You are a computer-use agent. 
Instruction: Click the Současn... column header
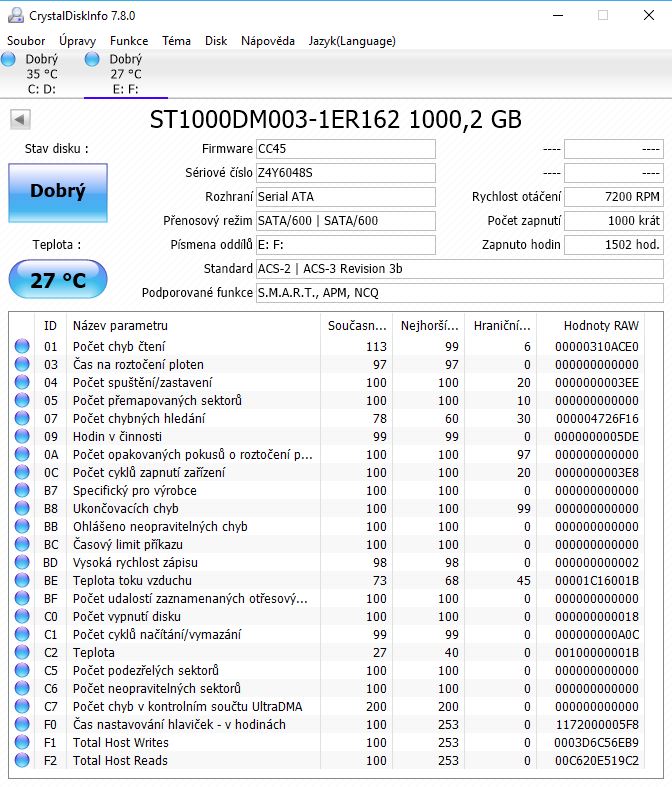click(357, 326)
